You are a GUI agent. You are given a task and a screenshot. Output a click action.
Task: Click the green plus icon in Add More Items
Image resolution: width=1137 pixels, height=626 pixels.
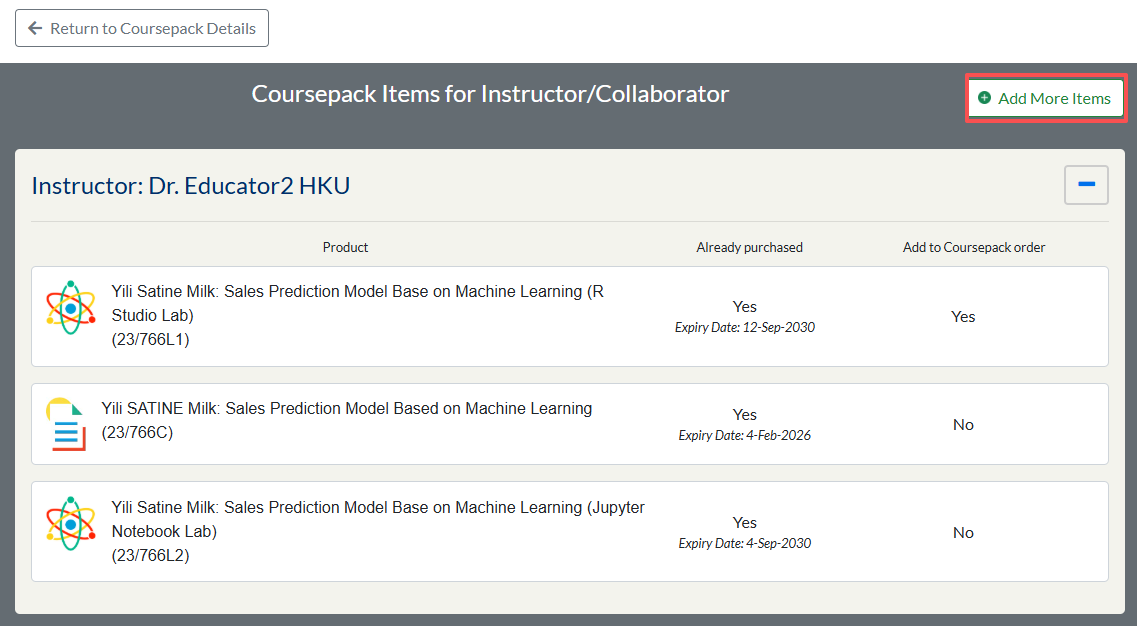[984, 98]
